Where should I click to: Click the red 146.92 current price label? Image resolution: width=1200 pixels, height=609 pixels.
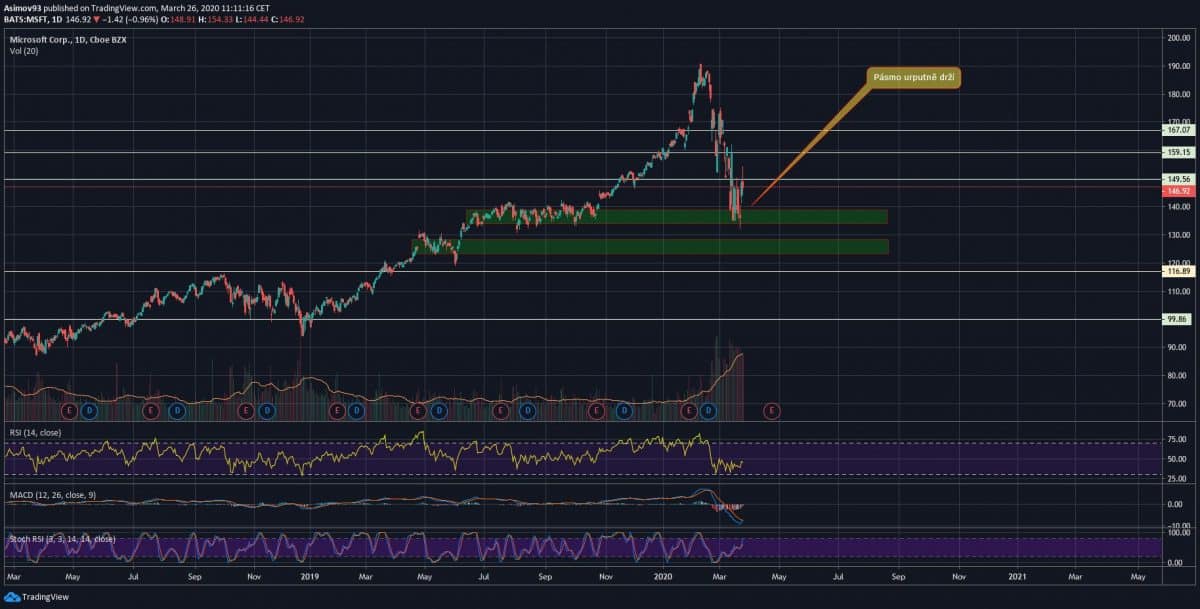[x=1178, y=191]
